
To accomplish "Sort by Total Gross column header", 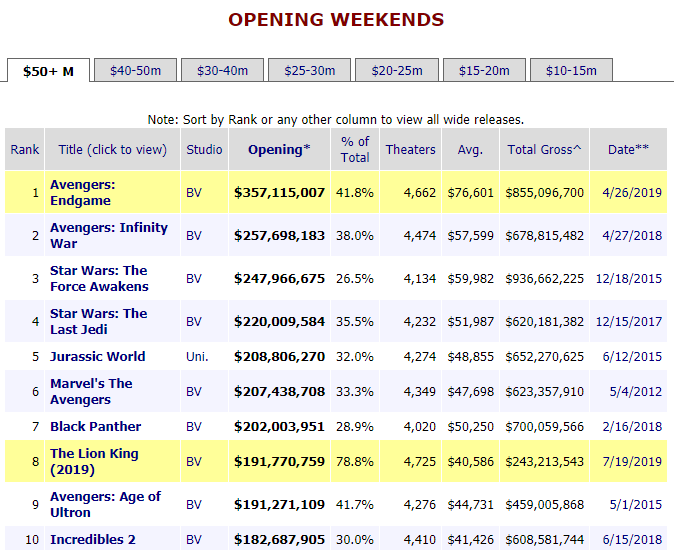I will click(x=544, y=150).
